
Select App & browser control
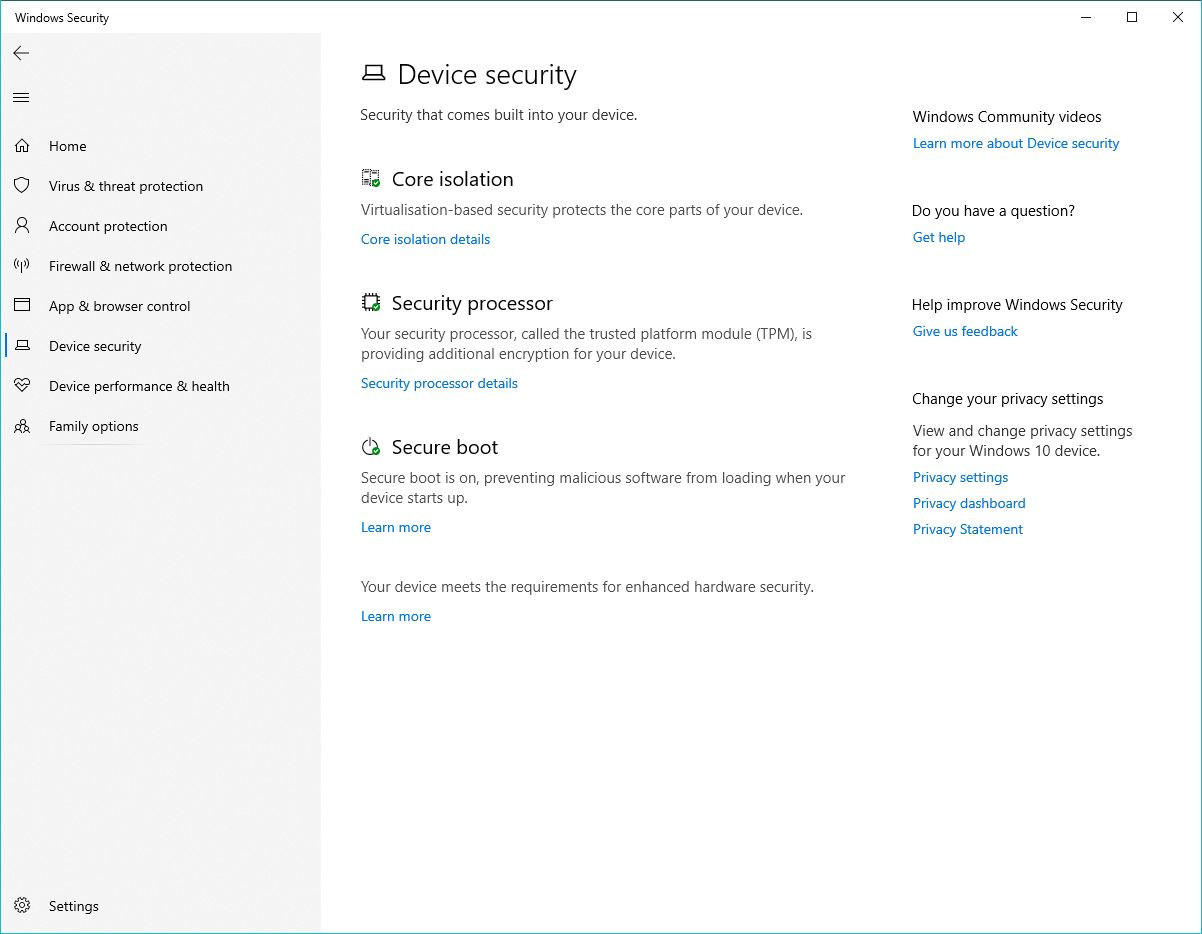tap(160, 306)
